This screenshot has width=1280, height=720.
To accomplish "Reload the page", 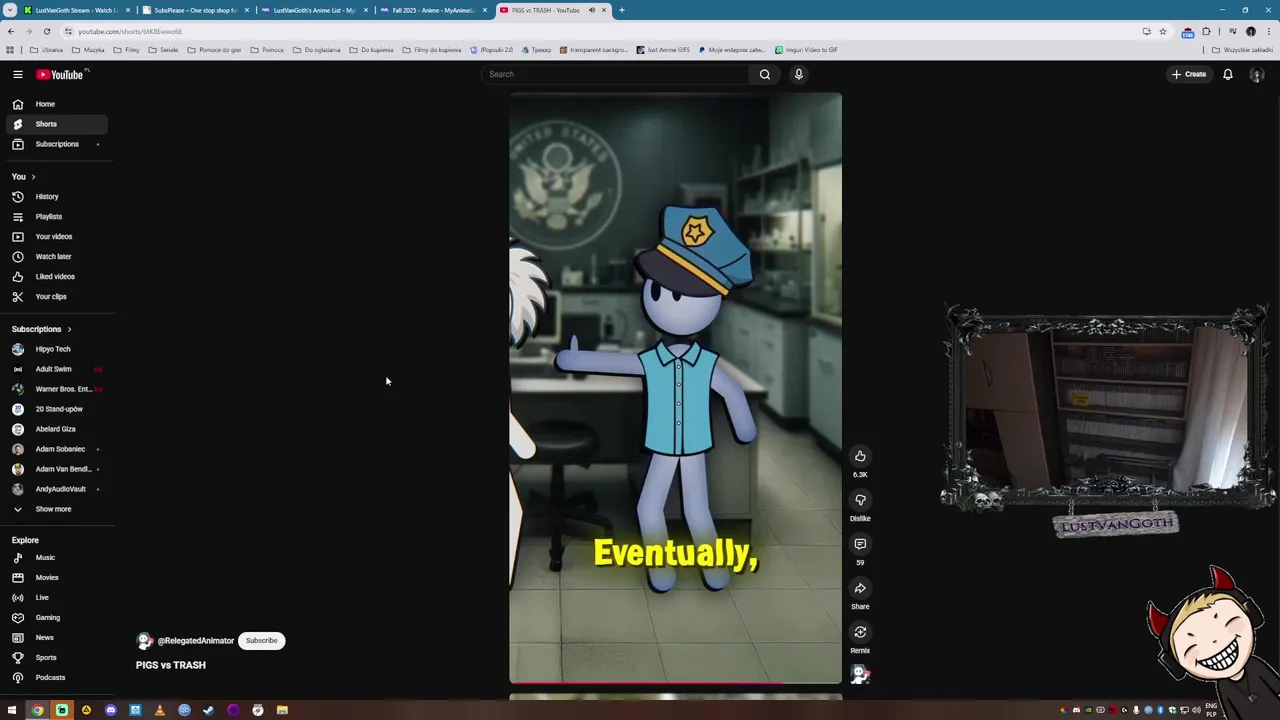I will pyautogui.click(x=46, y=31).
